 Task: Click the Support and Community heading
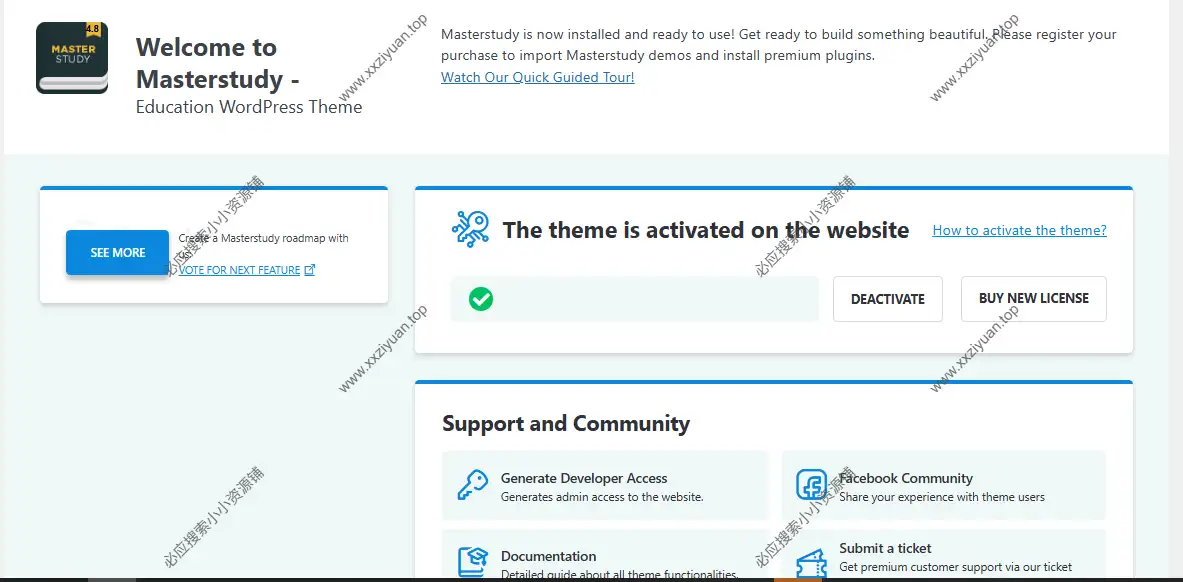[566, 423]
